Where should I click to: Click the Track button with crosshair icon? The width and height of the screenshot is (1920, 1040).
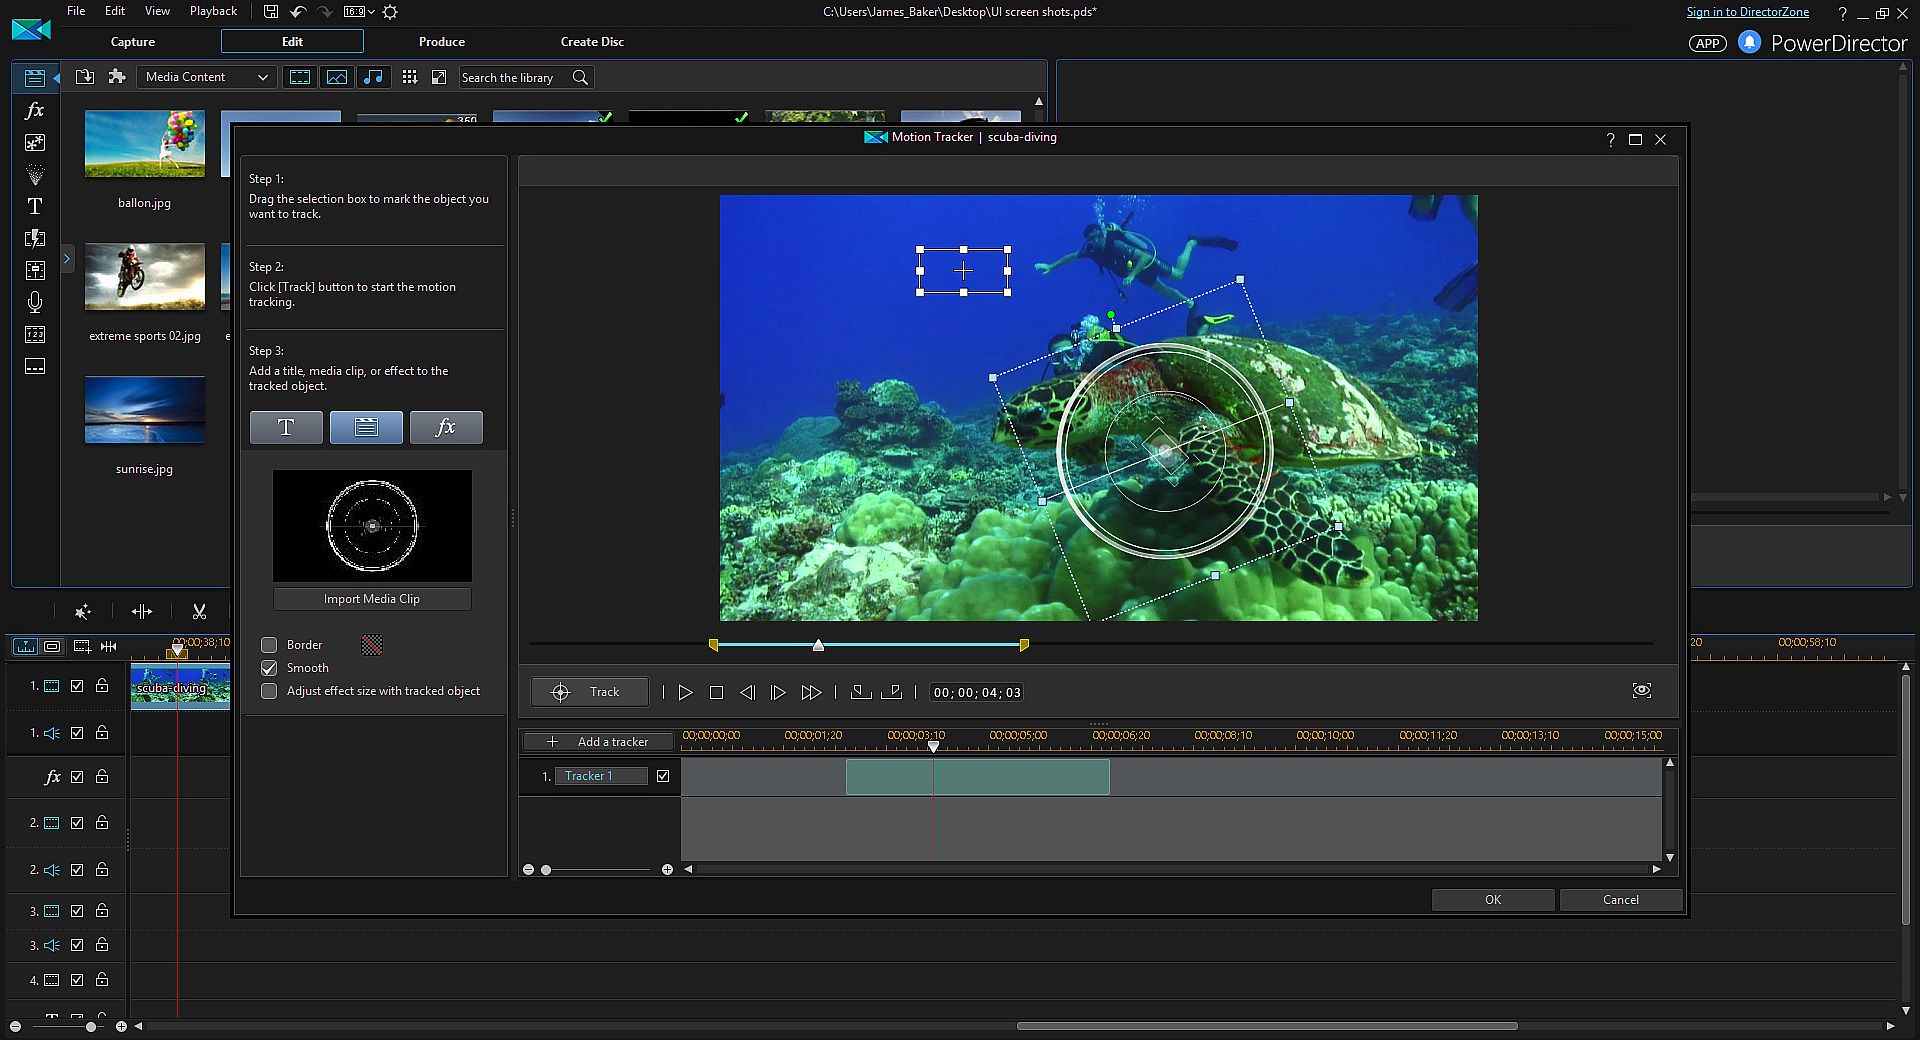(x=589, y=692)
